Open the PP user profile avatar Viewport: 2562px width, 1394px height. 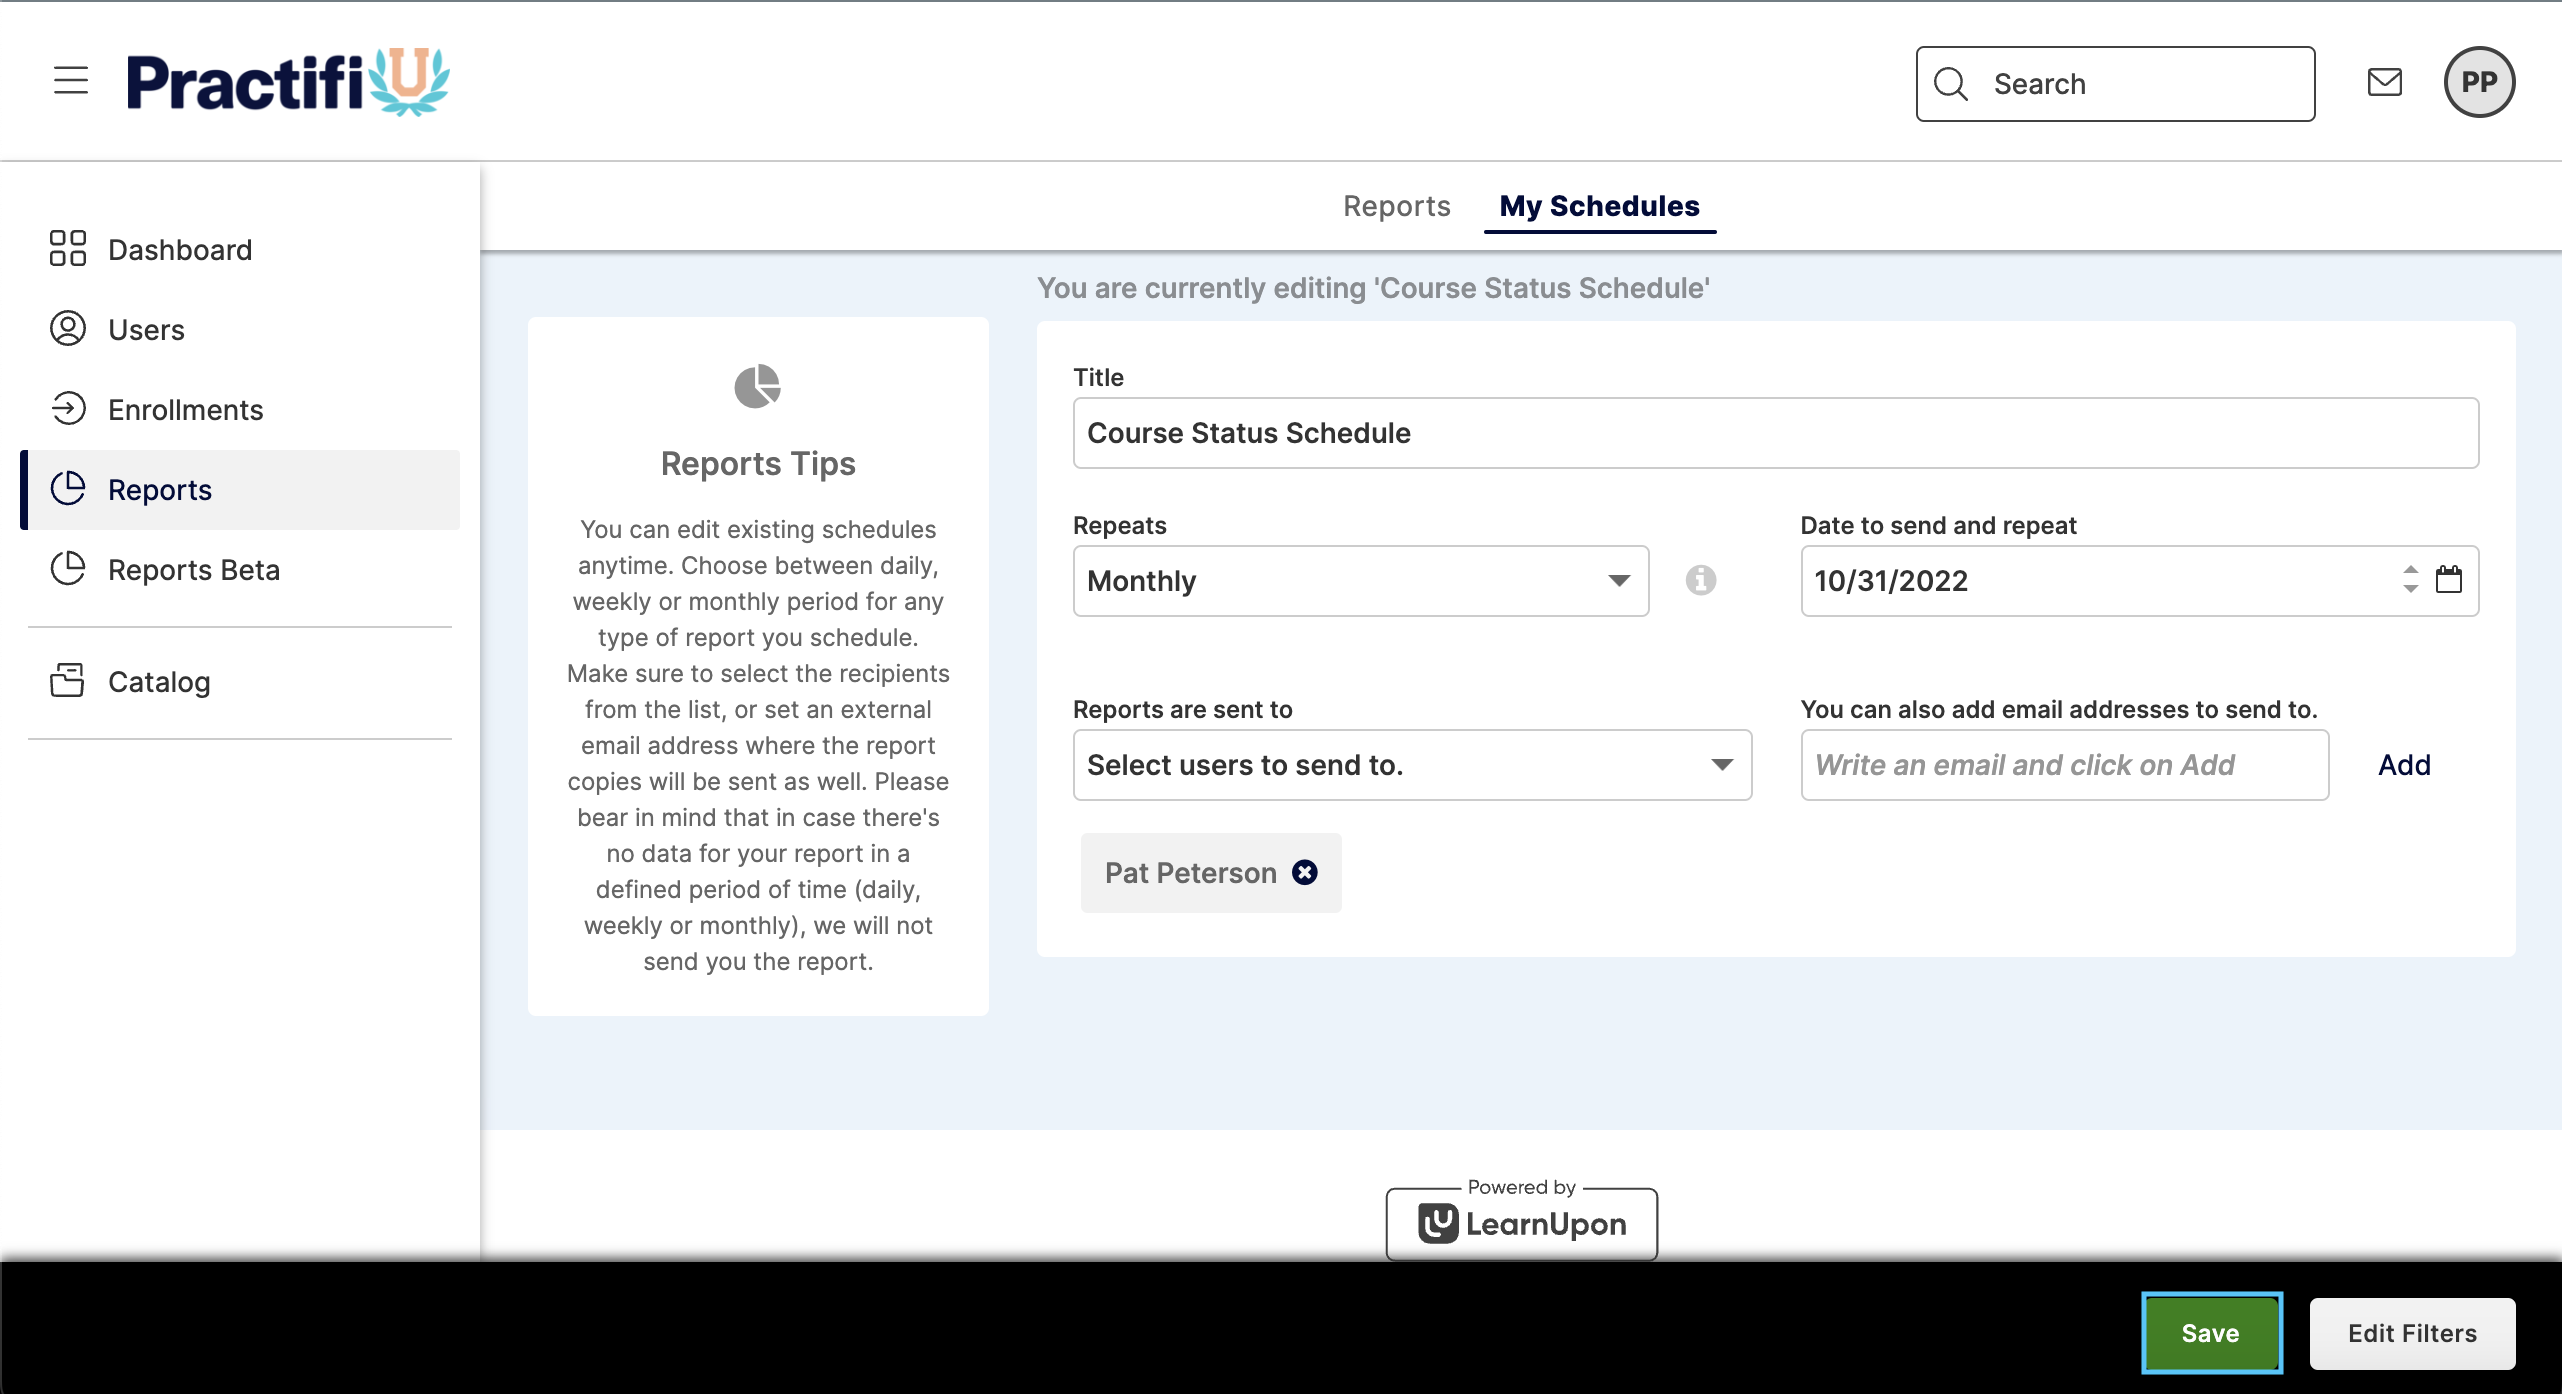coord(2479,82)
